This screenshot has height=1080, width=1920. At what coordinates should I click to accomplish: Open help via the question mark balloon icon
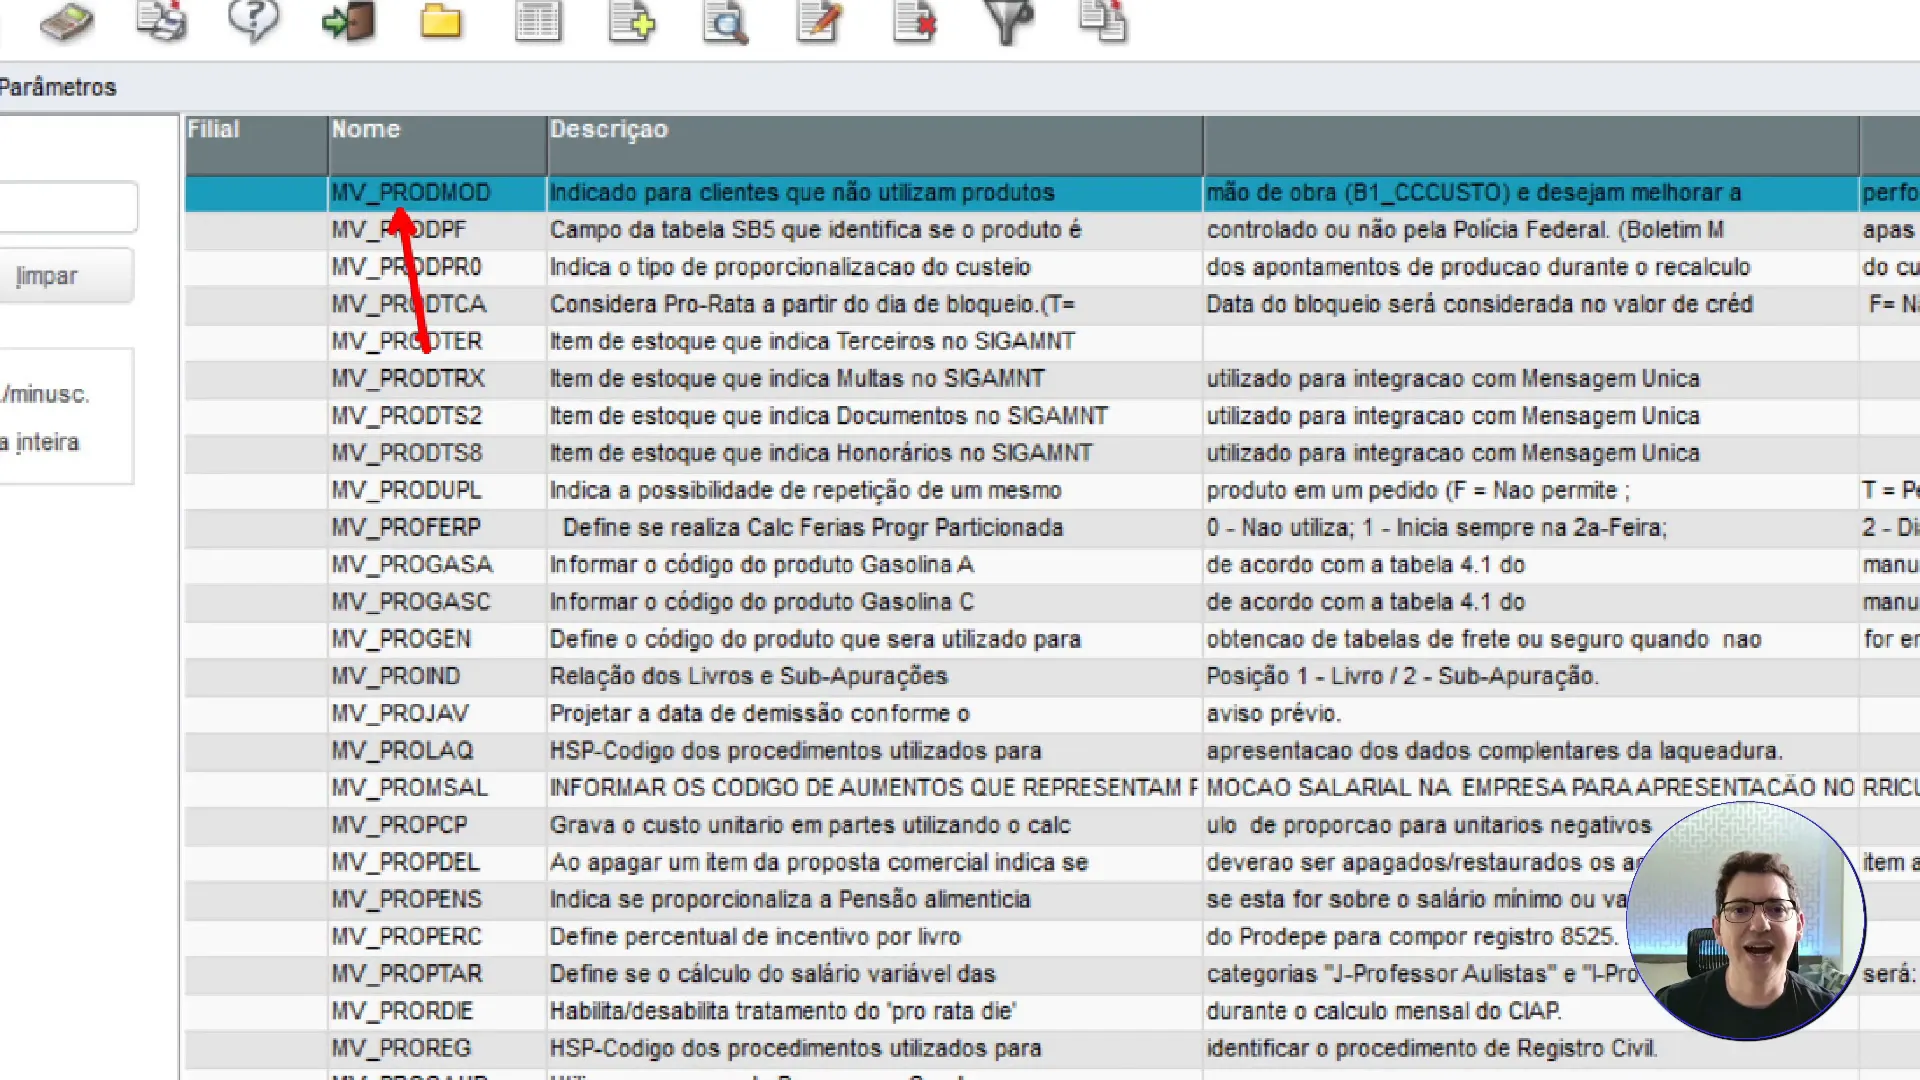click(253, 22)
